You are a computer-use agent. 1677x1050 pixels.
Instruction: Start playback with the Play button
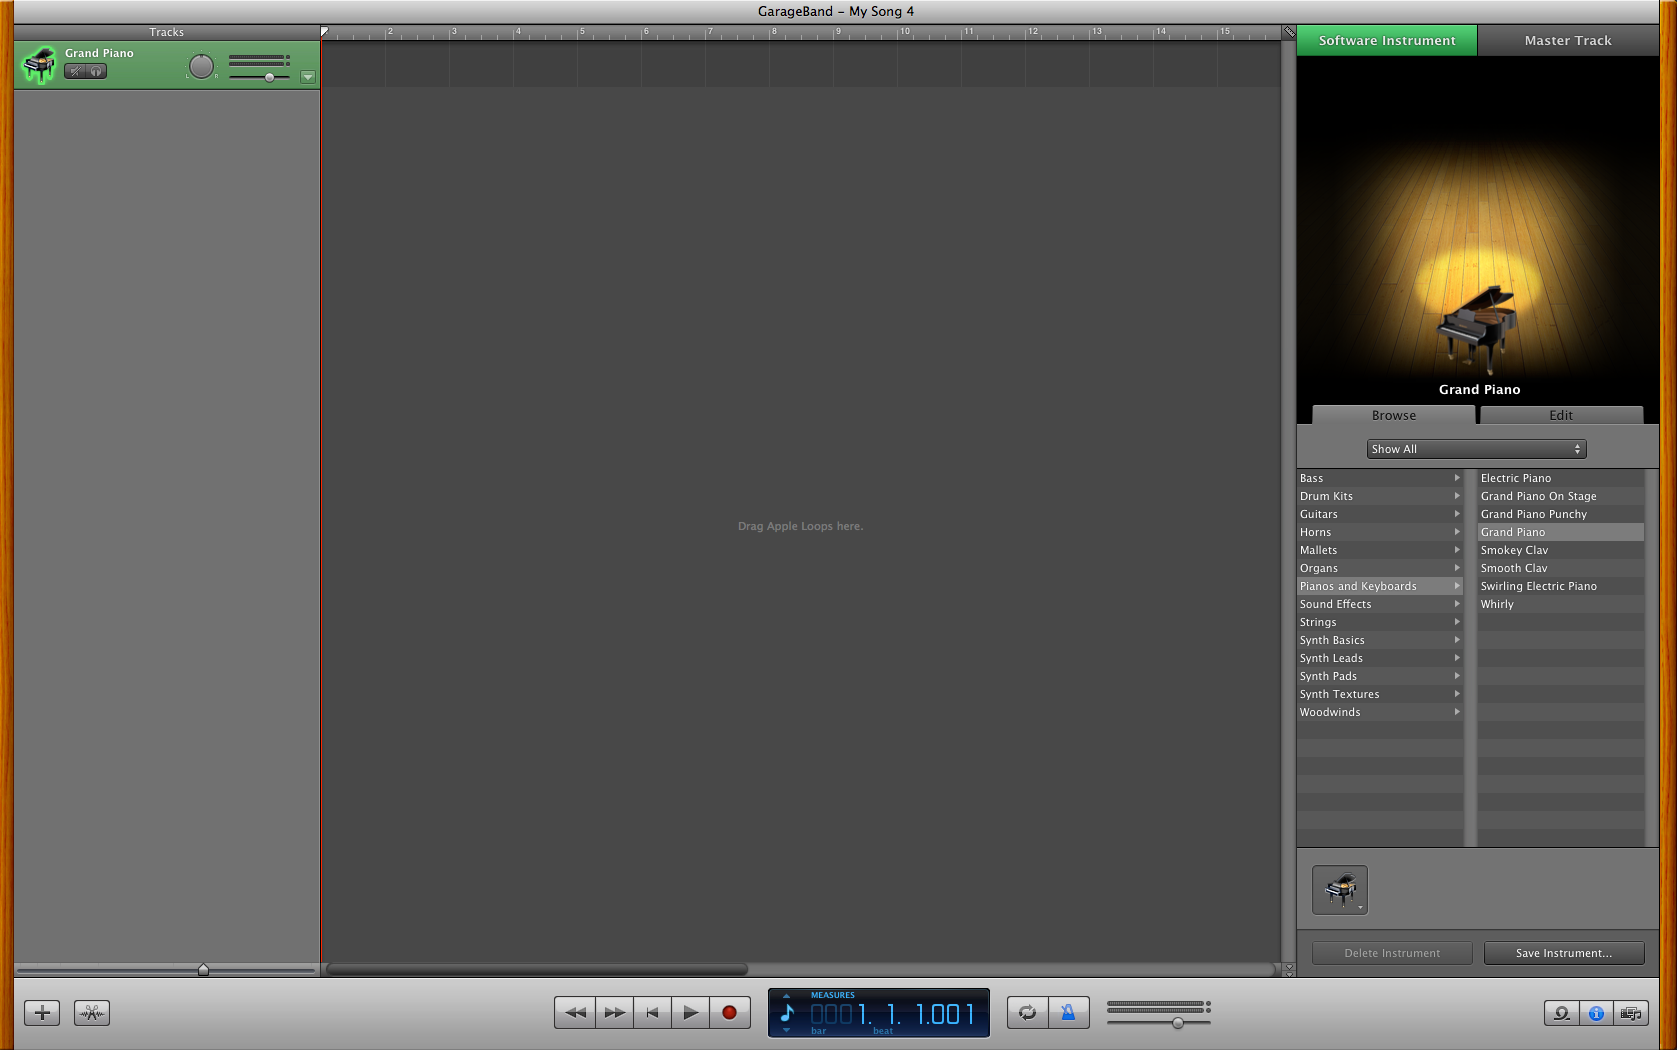tap(690, 1012)
